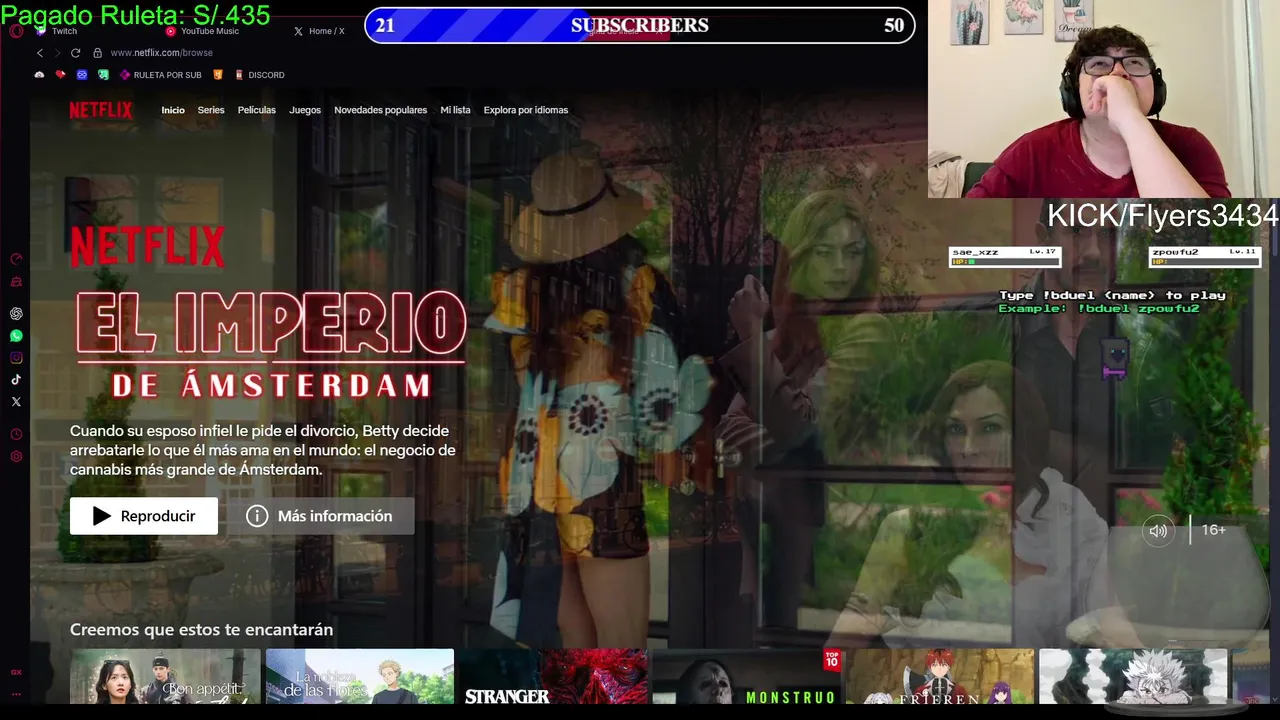
Task: Open the orange HTML5 bookmark icon
Action: click(218, 75)
